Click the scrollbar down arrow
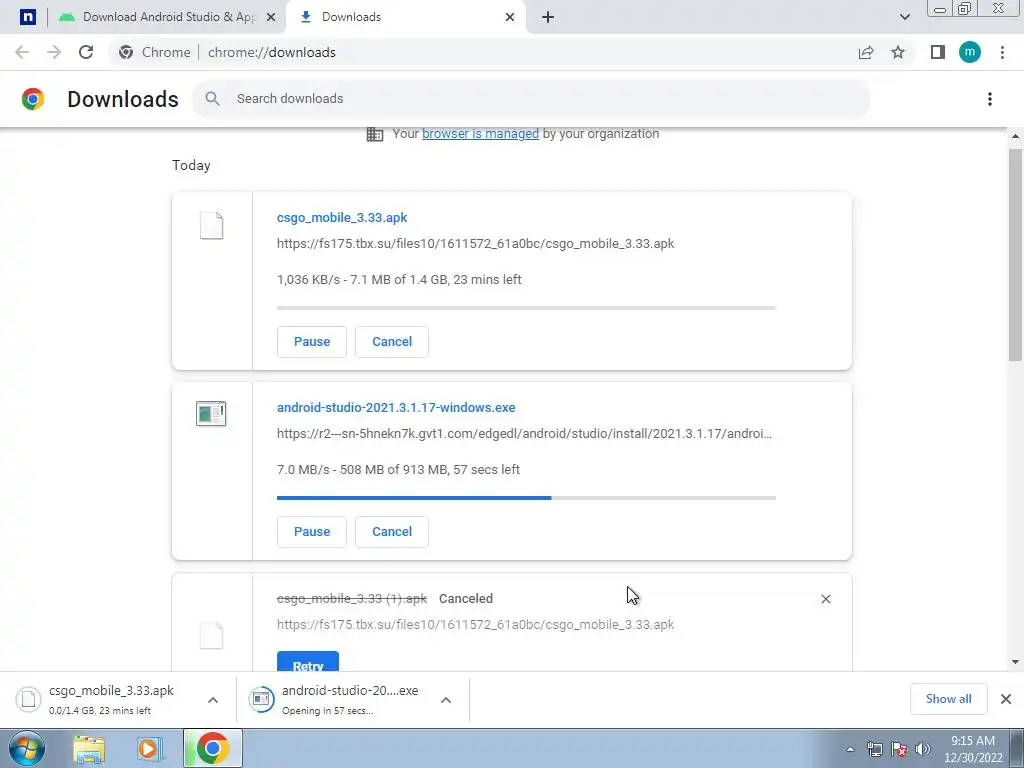 click(x=1015, y=662)
